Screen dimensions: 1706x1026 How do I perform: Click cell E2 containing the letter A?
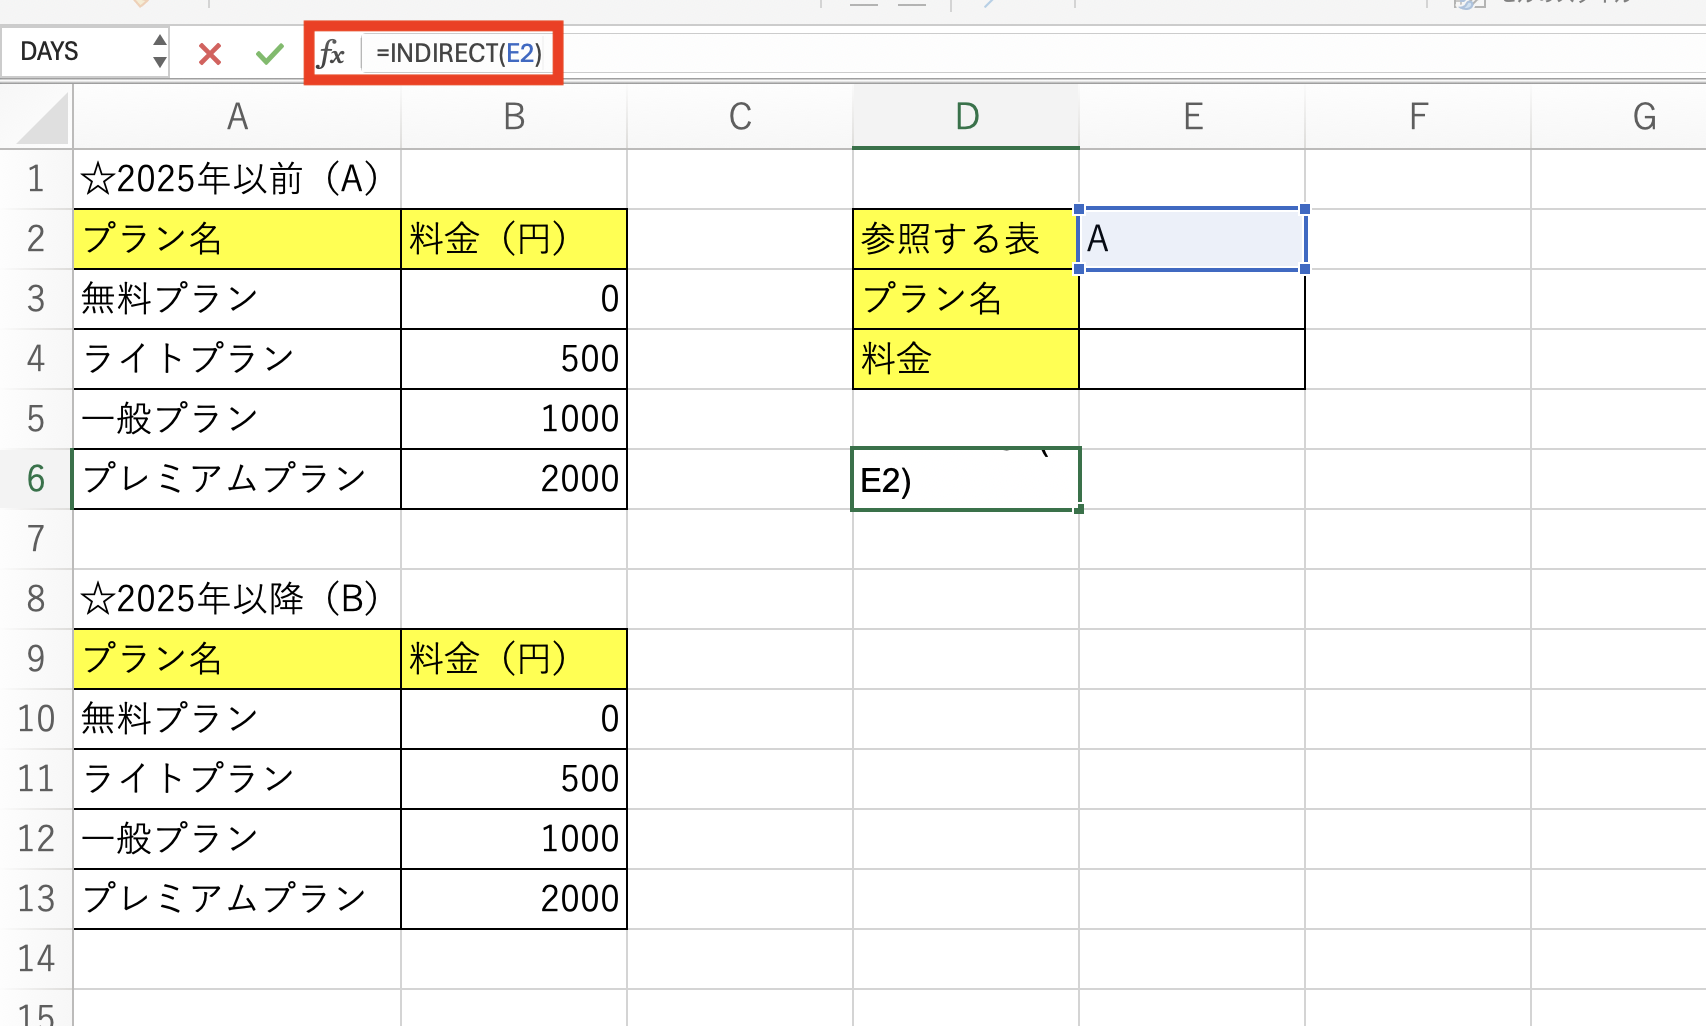pyautogui.click(x=1191, y=239)
